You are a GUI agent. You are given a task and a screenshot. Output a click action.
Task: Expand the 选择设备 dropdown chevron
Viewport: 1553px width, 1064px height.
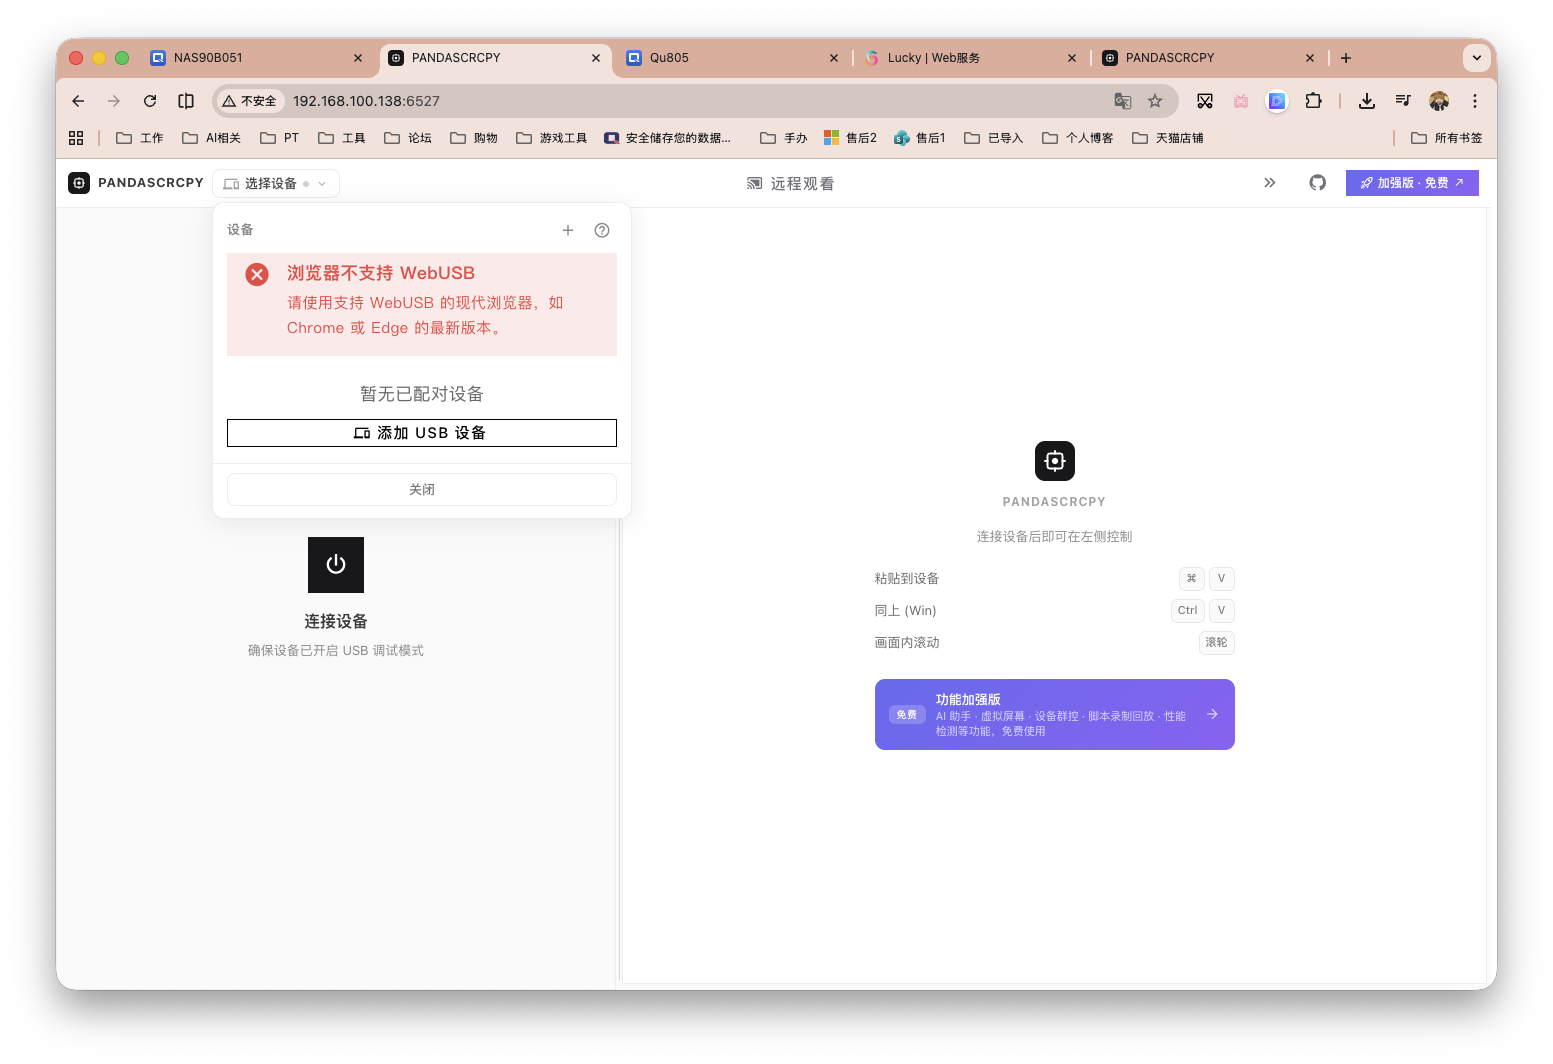(322, 183)
